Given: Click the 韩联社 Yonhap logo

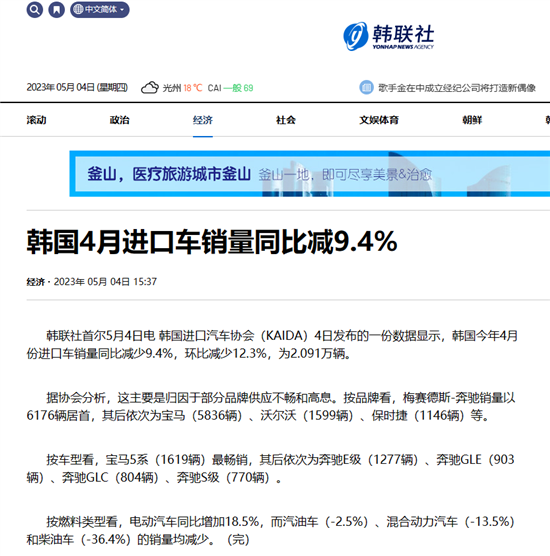Looking at the screenshot, I should 389,37.
